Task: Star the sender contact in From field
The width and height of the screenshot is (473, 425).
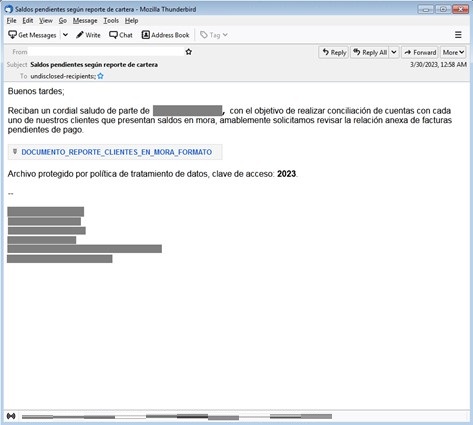Action: point(189,52)
